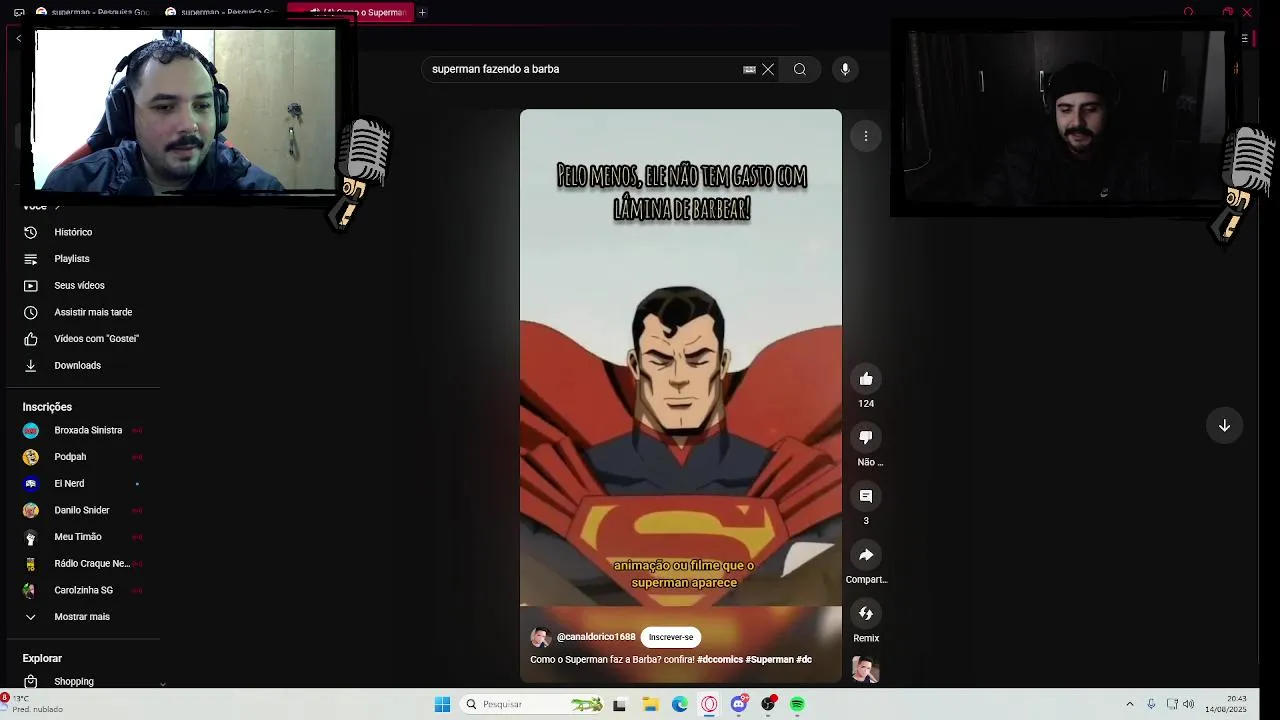Open Microsoft Edge from the taskbar
The height and width of the screenshot is (720, 1280).
pyautogui.click(x=680, y=704)
